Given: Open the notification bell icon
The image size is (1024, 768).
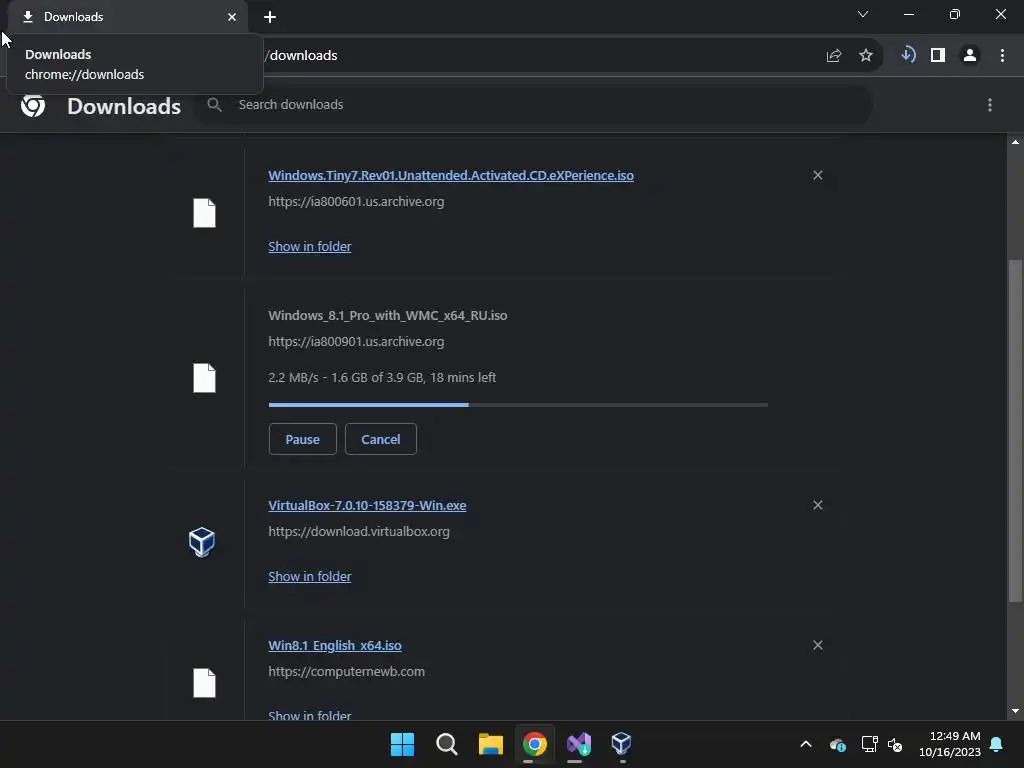Looking at the screenshot, I should pyautogui.click(x=997, y=744).
